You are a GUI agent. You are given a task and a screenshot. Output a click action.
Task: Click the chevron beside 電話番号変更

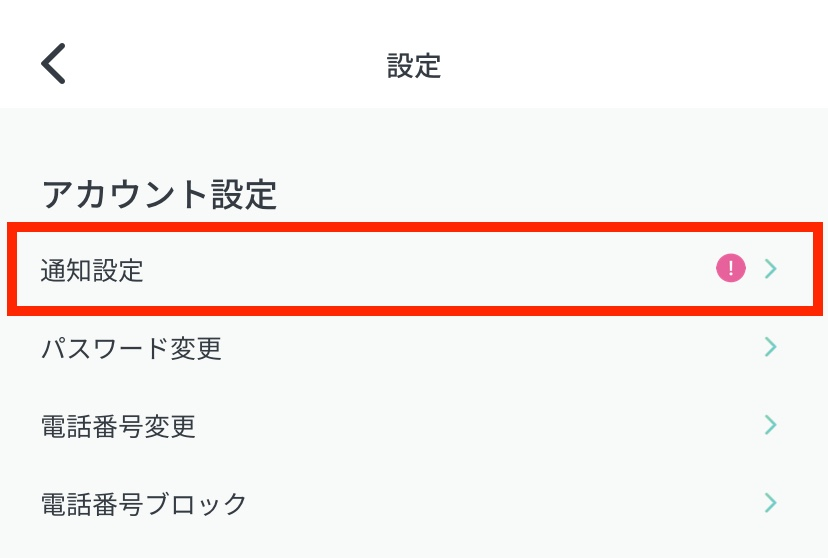pos(770,425)
